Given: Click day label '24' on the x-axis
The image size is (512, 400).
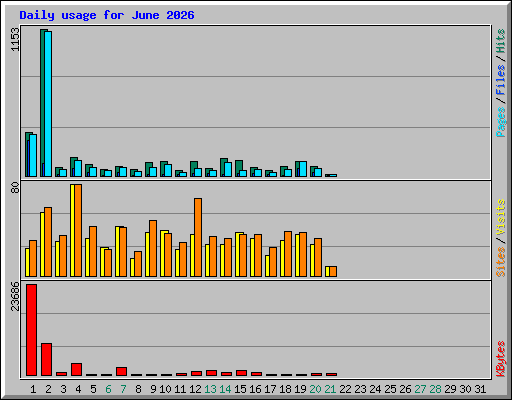Looking at the screenshot, I should coord(375,389).
